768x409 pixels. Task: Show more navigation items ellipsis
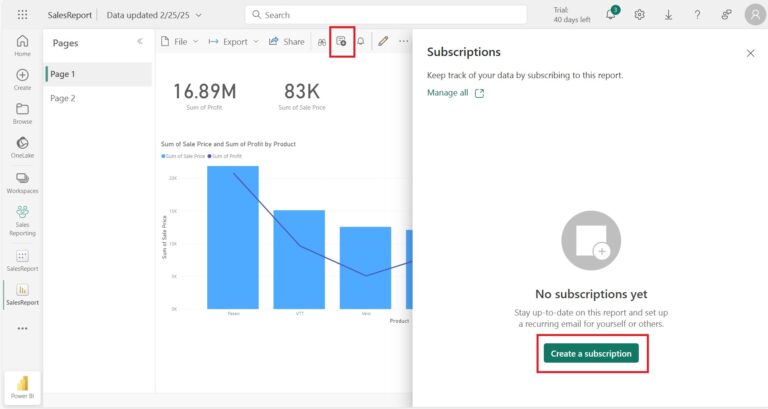coord(23,328)
